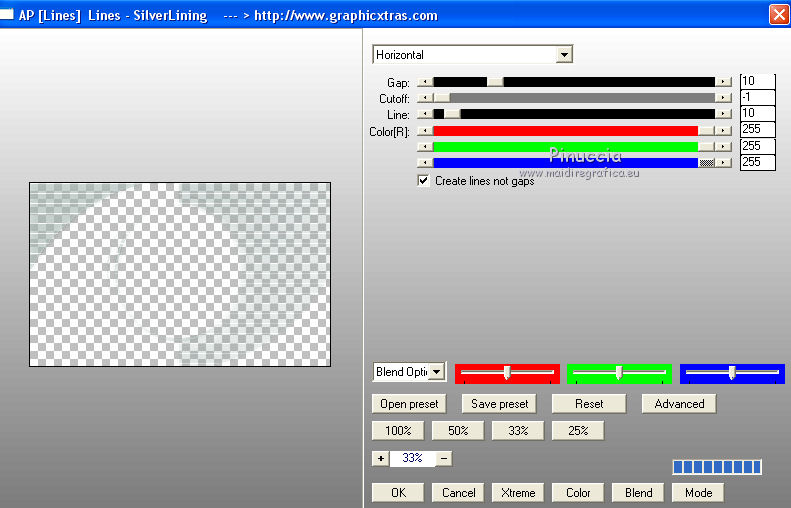Click the blue blend slider
Viewport: 791px width, 508px height.
coord(732,373)
